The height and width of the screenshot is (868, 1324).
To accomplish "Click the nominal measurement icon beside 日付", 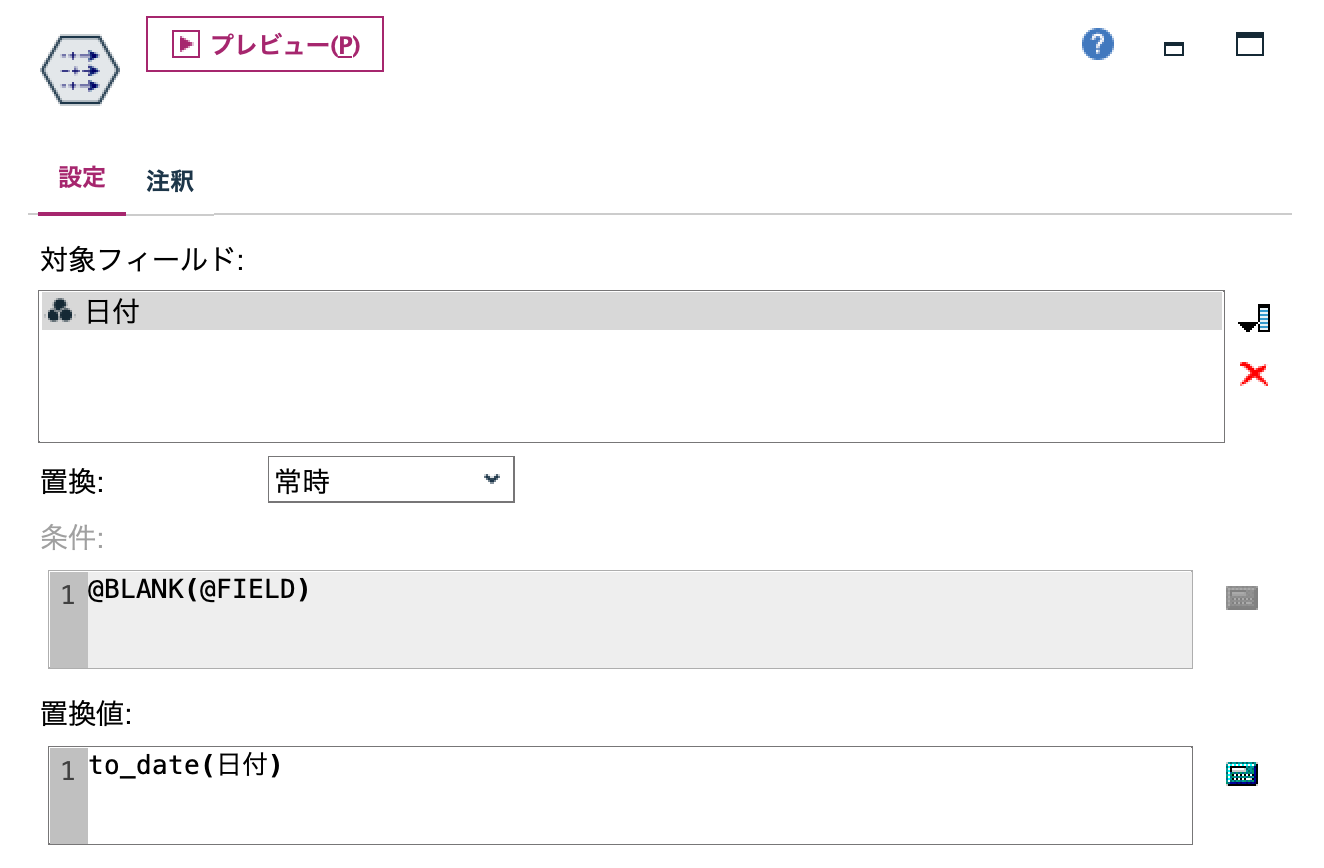I will pyautogui.click(x=59, y=311).
